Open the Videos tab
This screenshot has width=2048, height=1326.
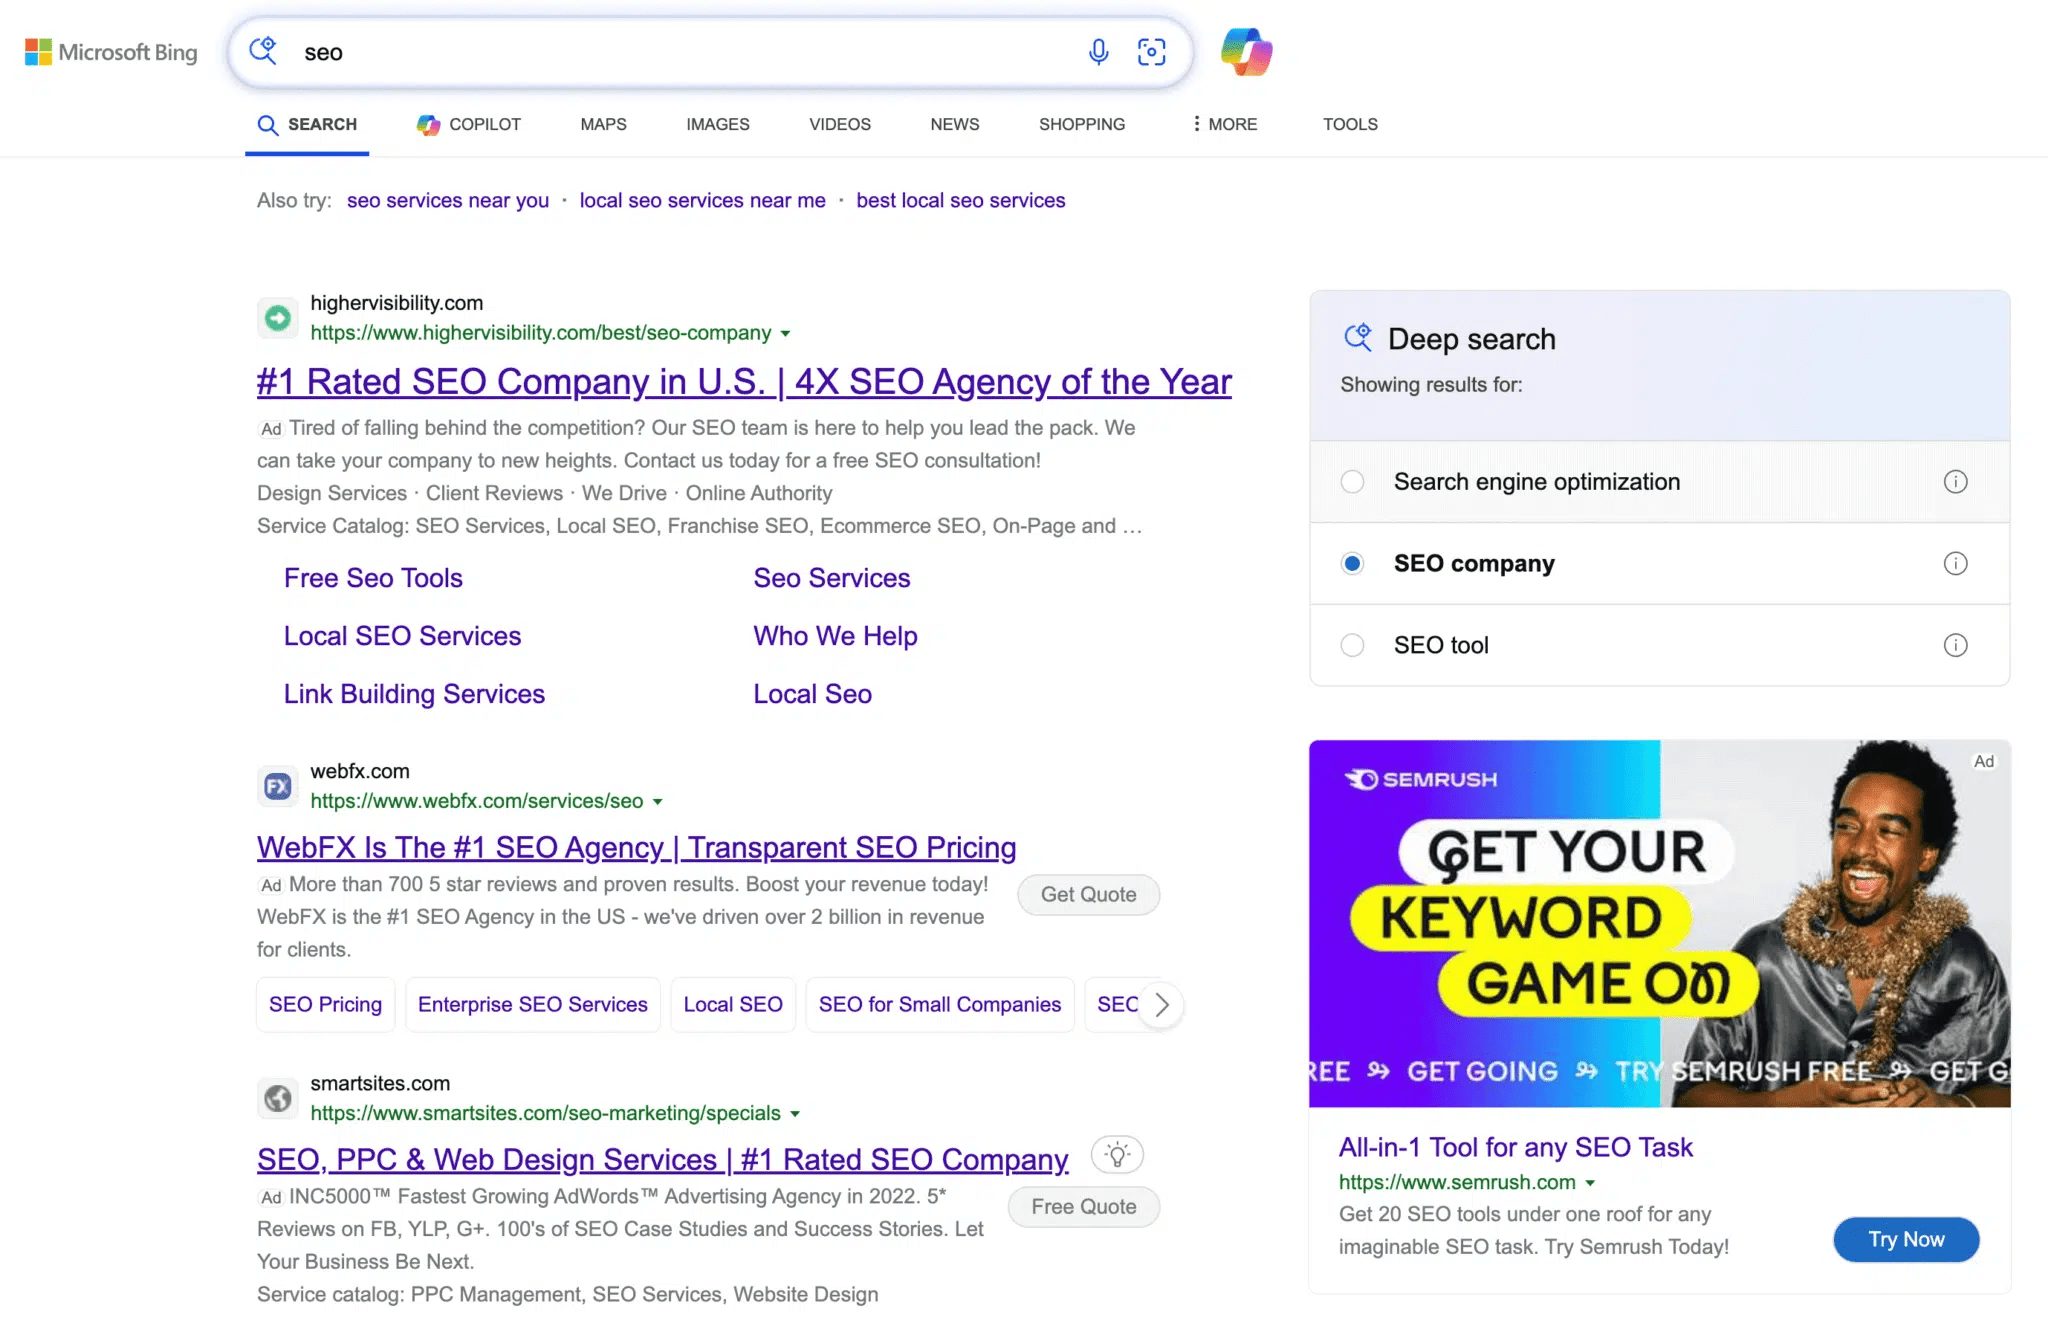click(x=839, y=124)
